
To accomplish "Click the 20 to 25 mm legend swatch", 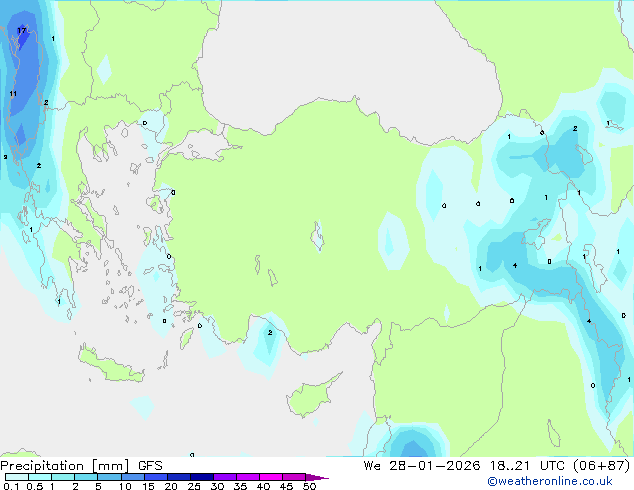I will (179, 477).
